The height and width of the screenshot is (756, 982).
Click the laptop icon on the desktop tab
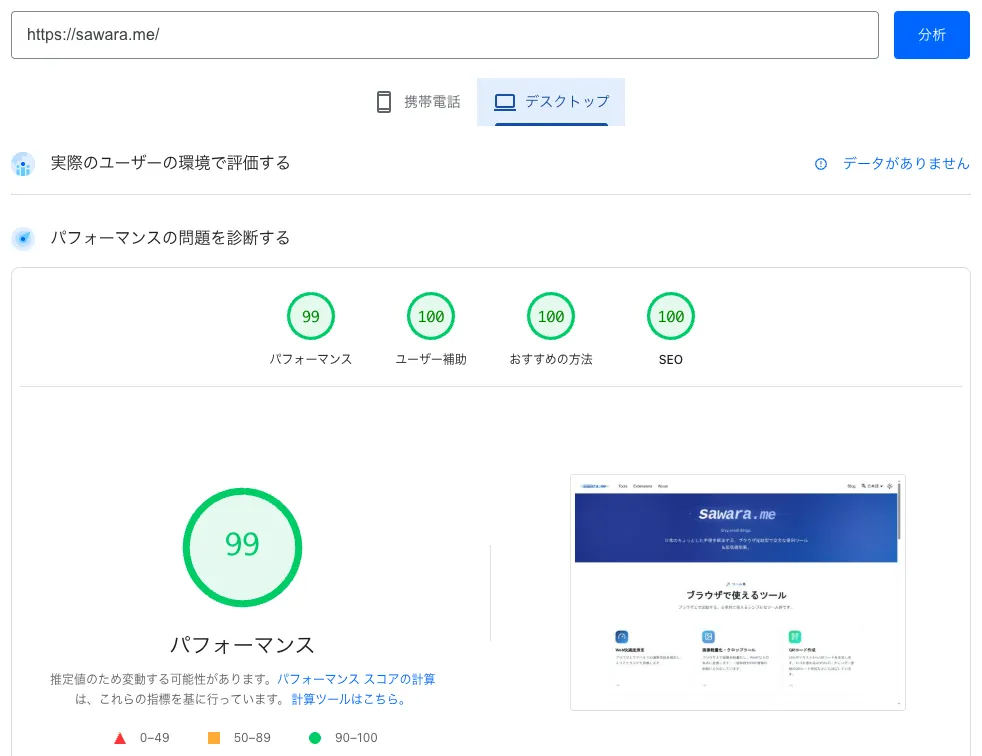pyautogui.click(x=505, y=101)
